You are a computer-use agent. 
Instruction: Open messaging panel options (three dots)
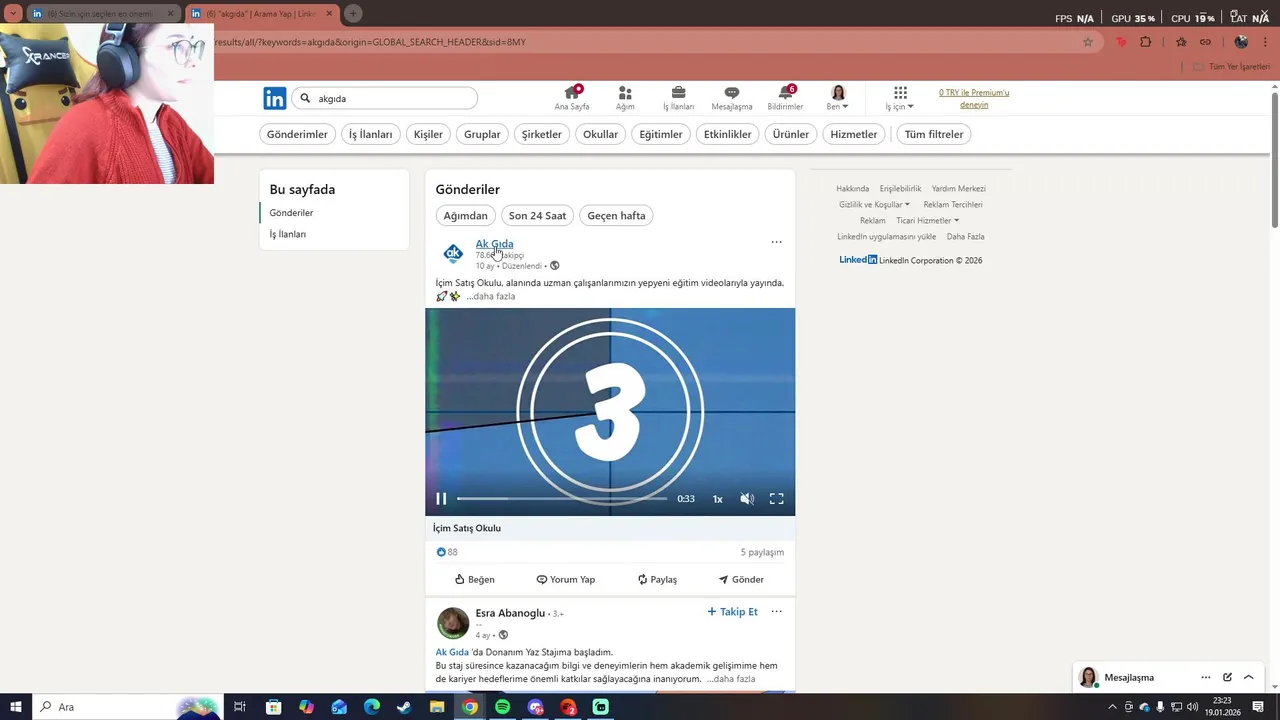point(1206,677)
